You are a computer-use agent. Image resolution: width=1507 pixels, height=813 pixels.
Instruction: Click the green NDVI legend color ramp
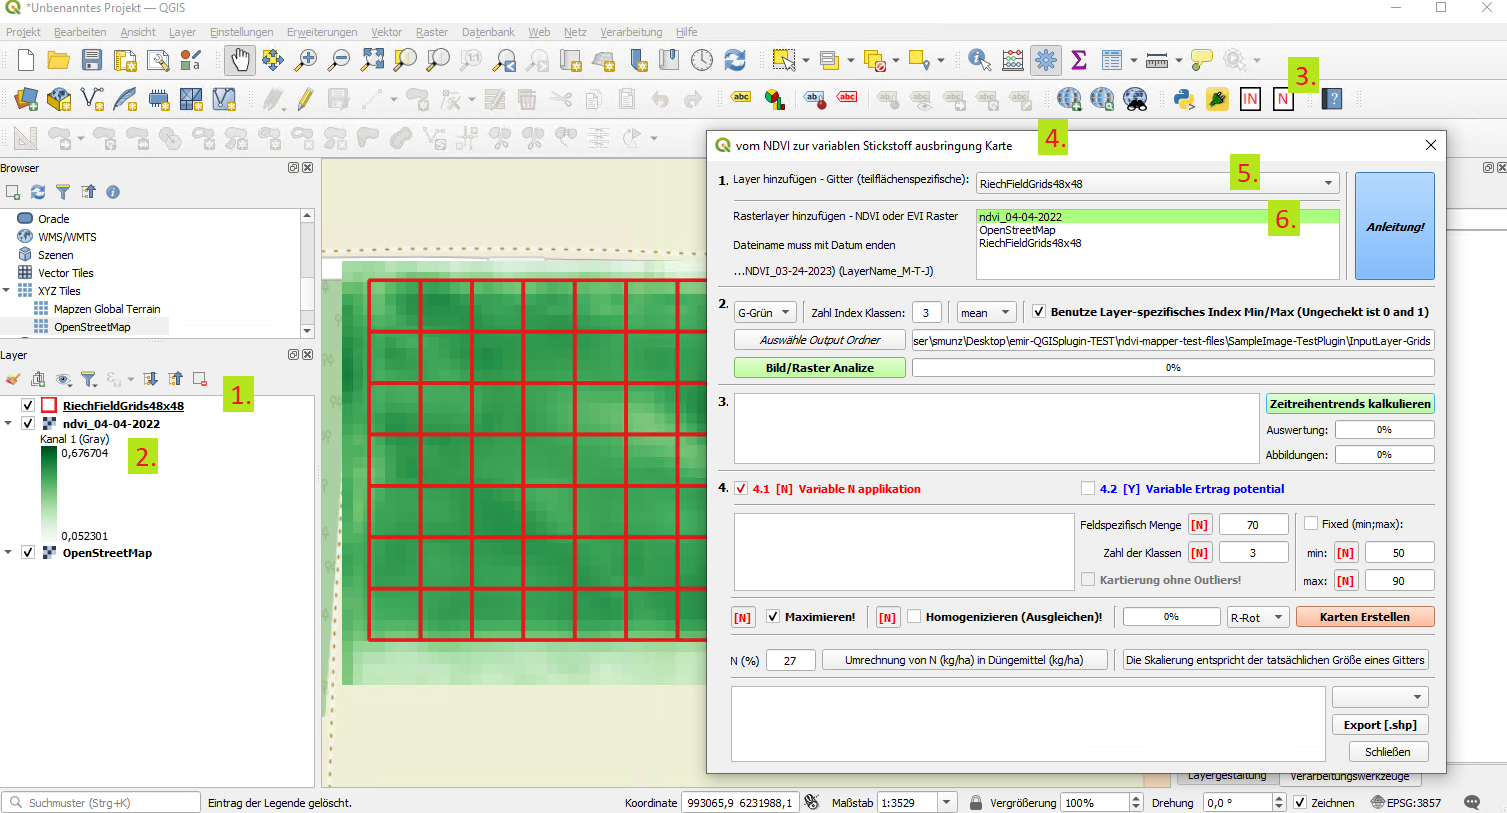tap(49, 495)
